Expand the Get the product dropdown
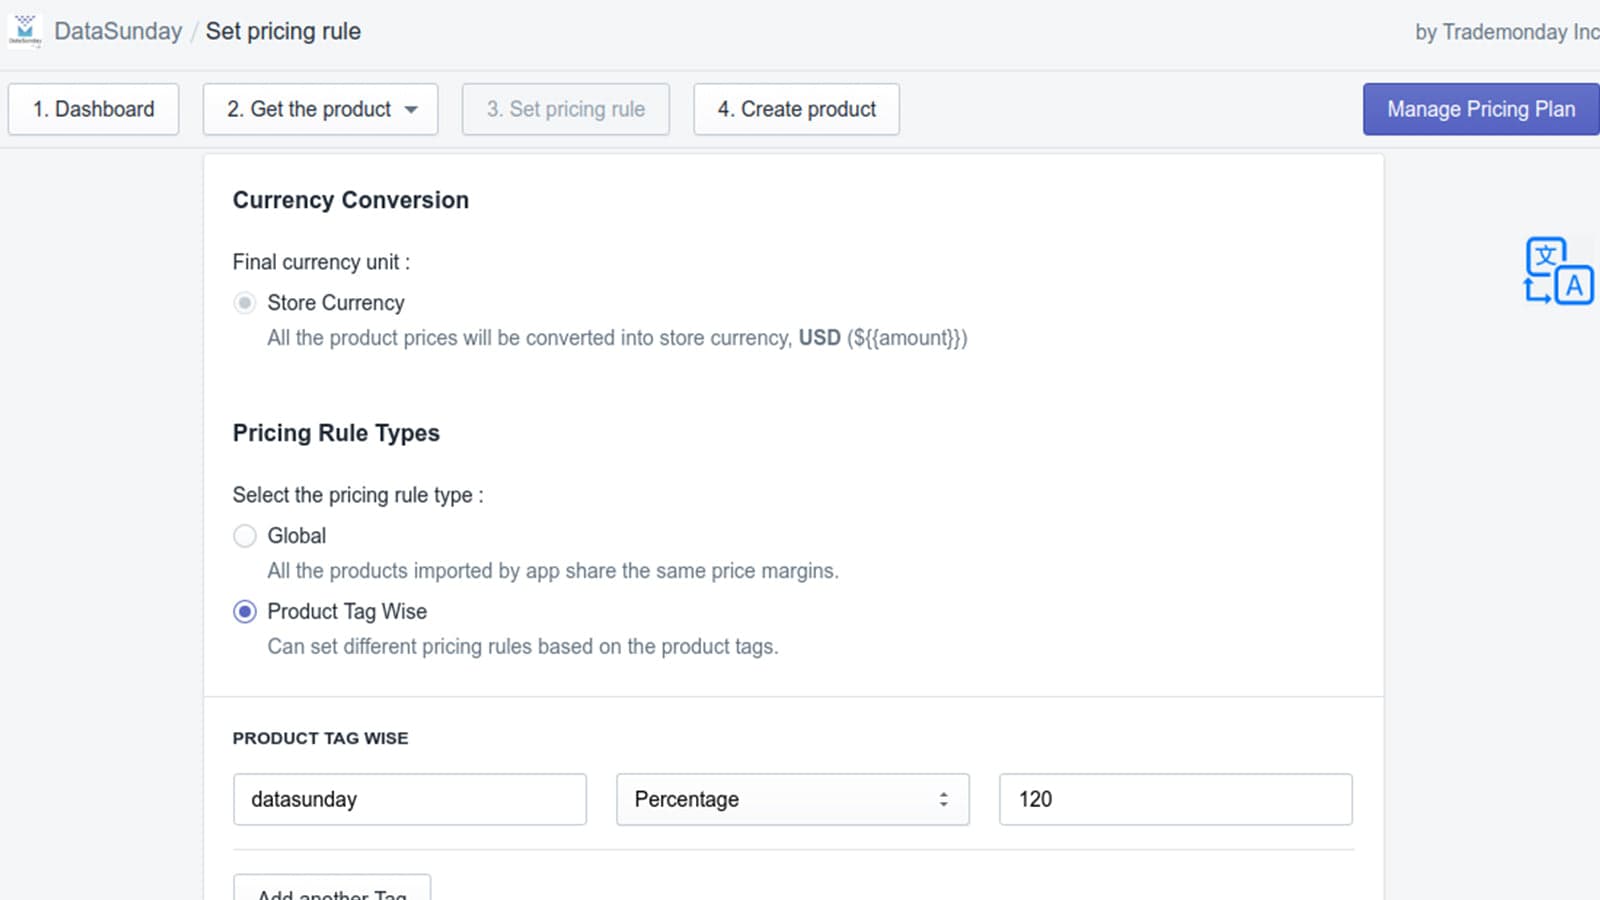This screenshot has width=1600, height=900. tap(410, 109)
